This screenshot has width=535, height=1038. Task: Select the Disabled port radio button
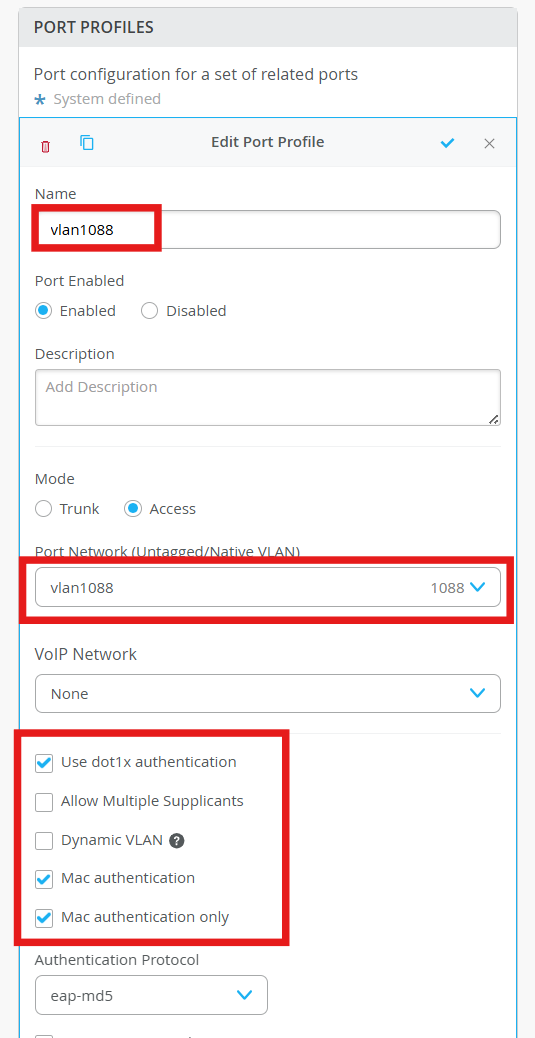150,310
